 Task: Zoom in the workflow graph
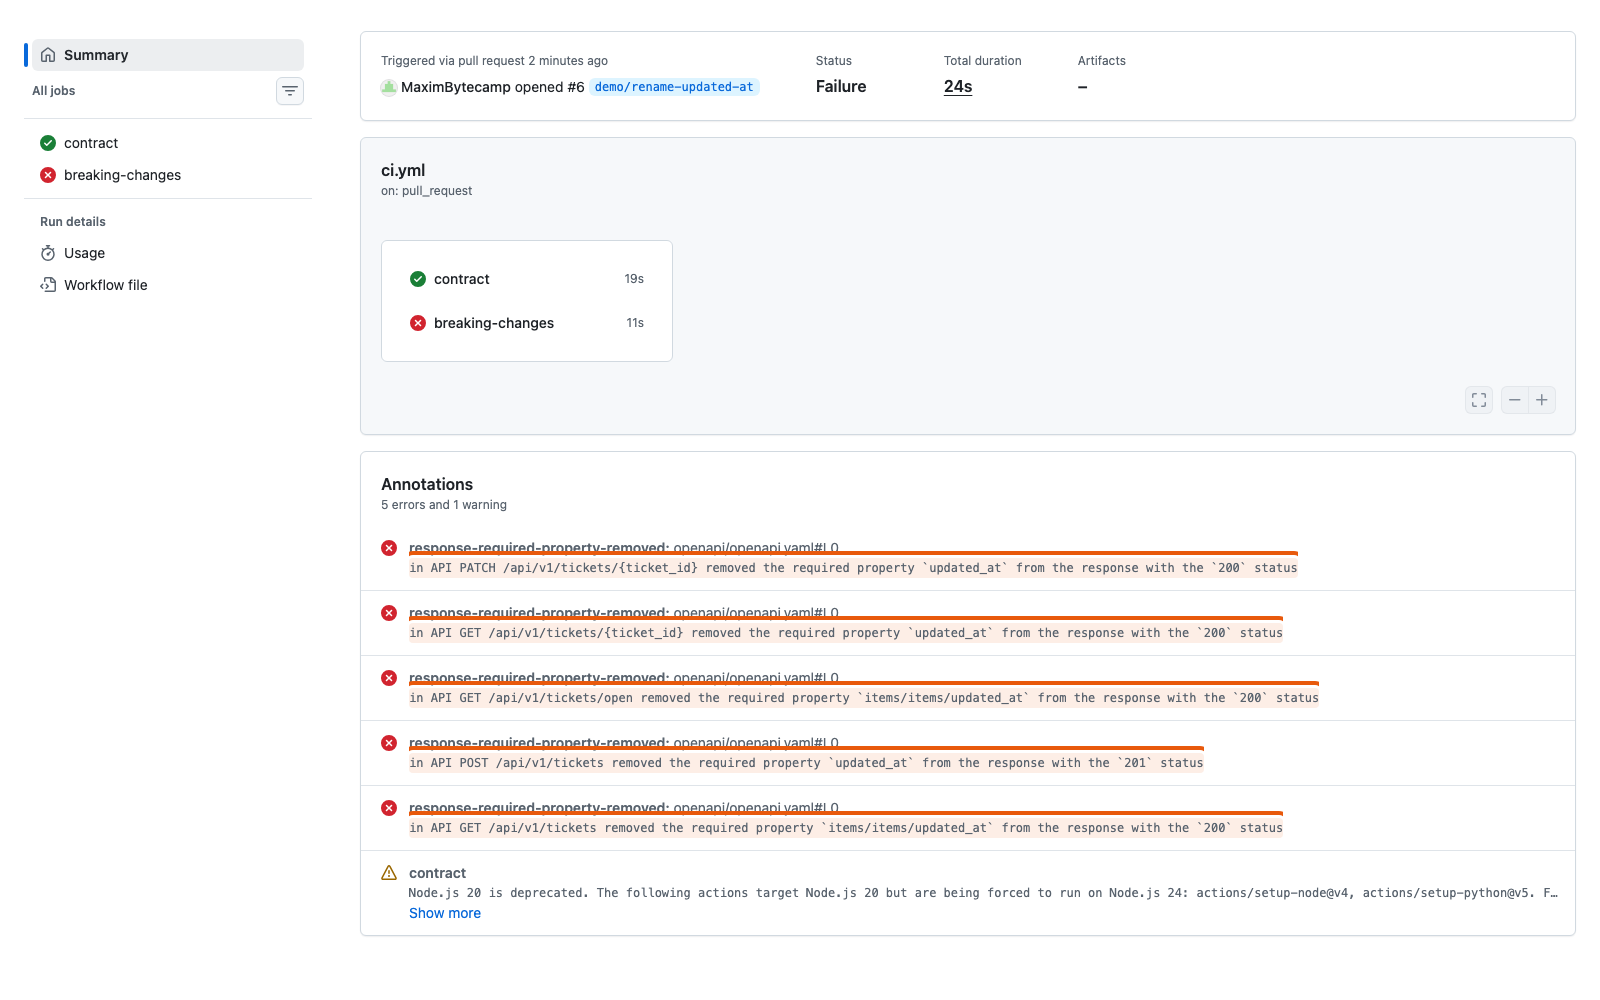(x=1542, y=400)
